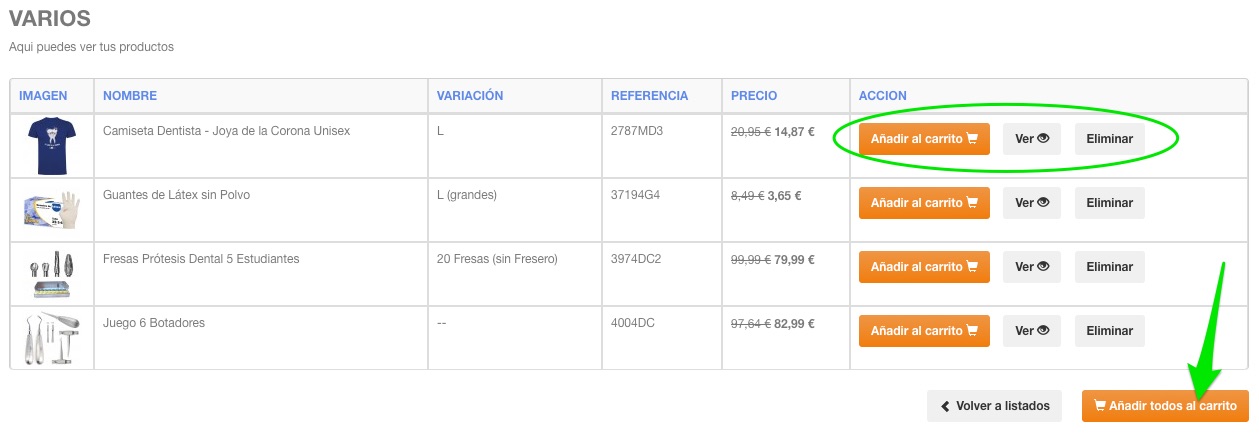Go back with 'Volver a listados'
Image resolution: width=1259 pixels, height=443 pixels.
click(994, 406)
